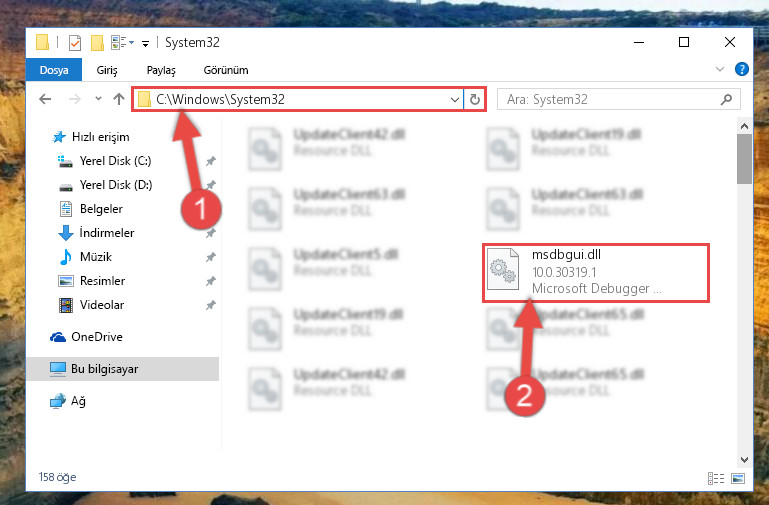The image size is (769, 505).
Task: Unpin Yerel Disk (C:) using its pin icon
Action: (210, 161)
